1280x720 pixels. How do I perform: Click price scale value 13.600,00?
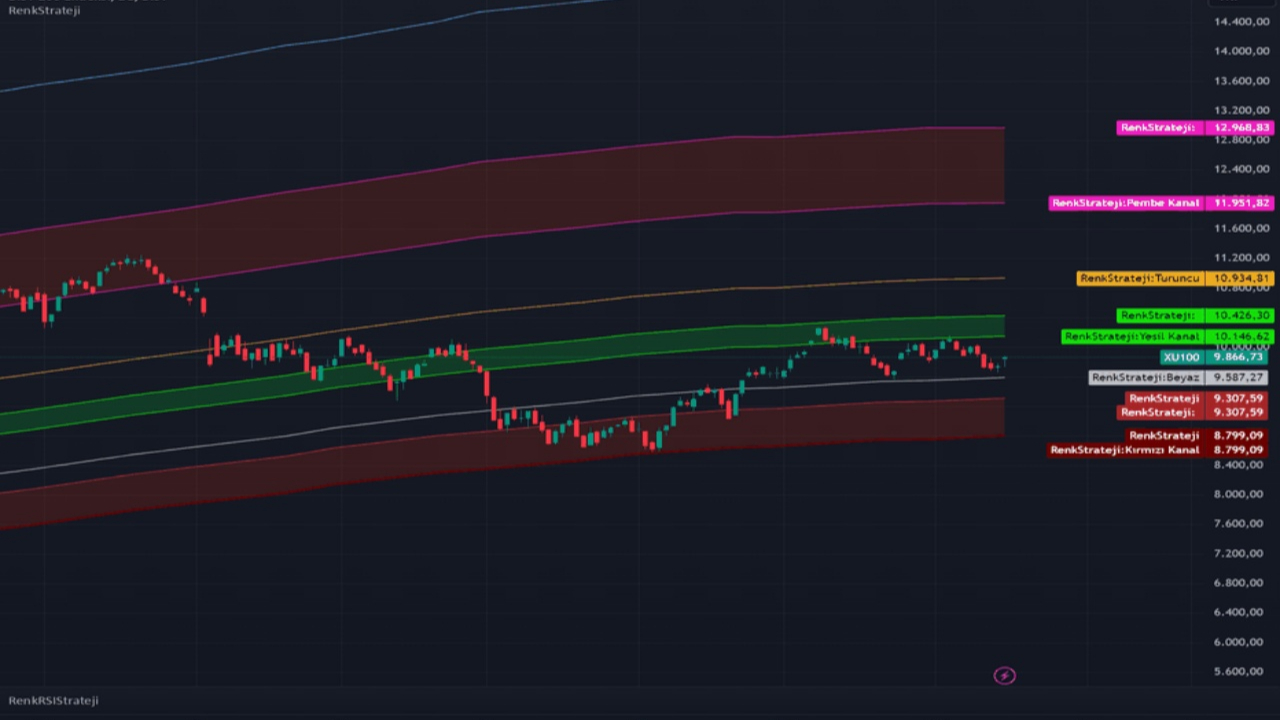1240,81
